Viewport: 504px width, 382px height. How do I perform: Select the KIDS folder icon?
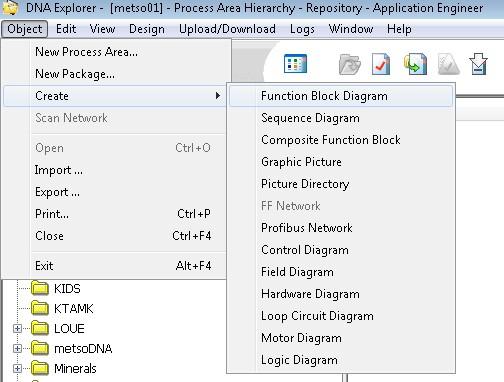[40, 288]
